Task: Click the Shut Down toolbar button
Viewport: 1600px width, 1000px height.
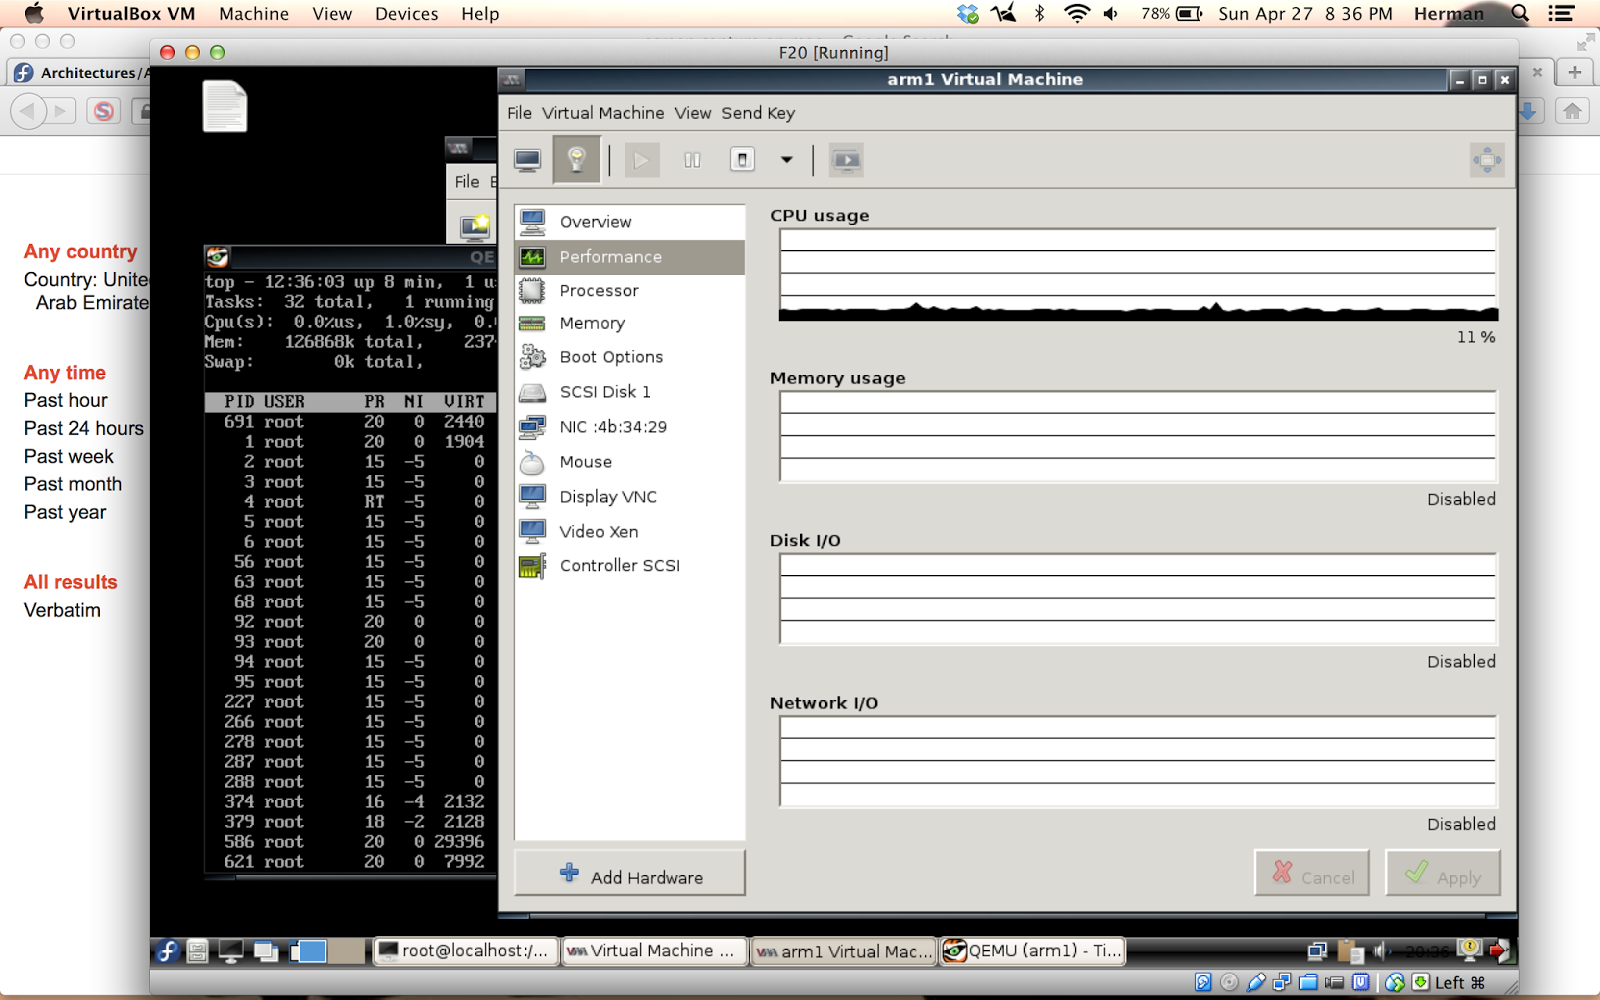Action: click(742, 160)
